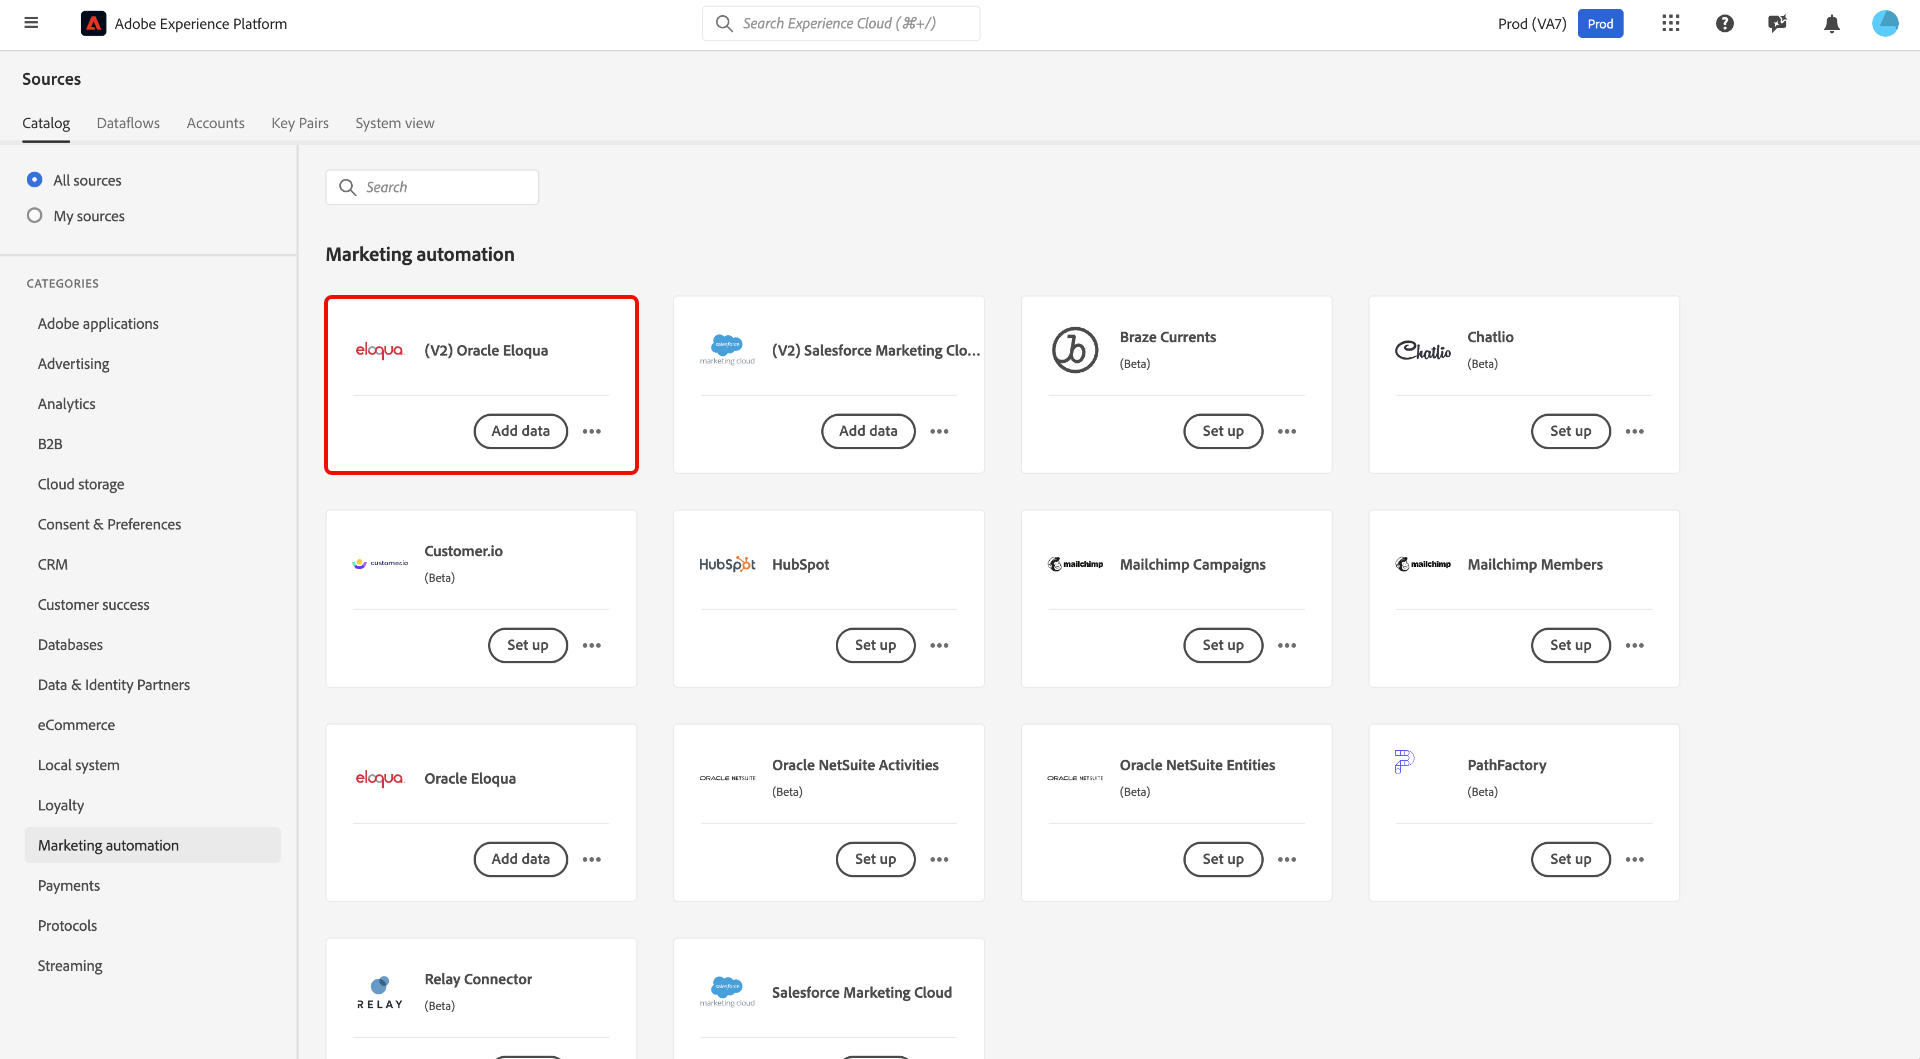Click Set up for Customer.io
The image size is (1920, 1059).
coord(528,645)
